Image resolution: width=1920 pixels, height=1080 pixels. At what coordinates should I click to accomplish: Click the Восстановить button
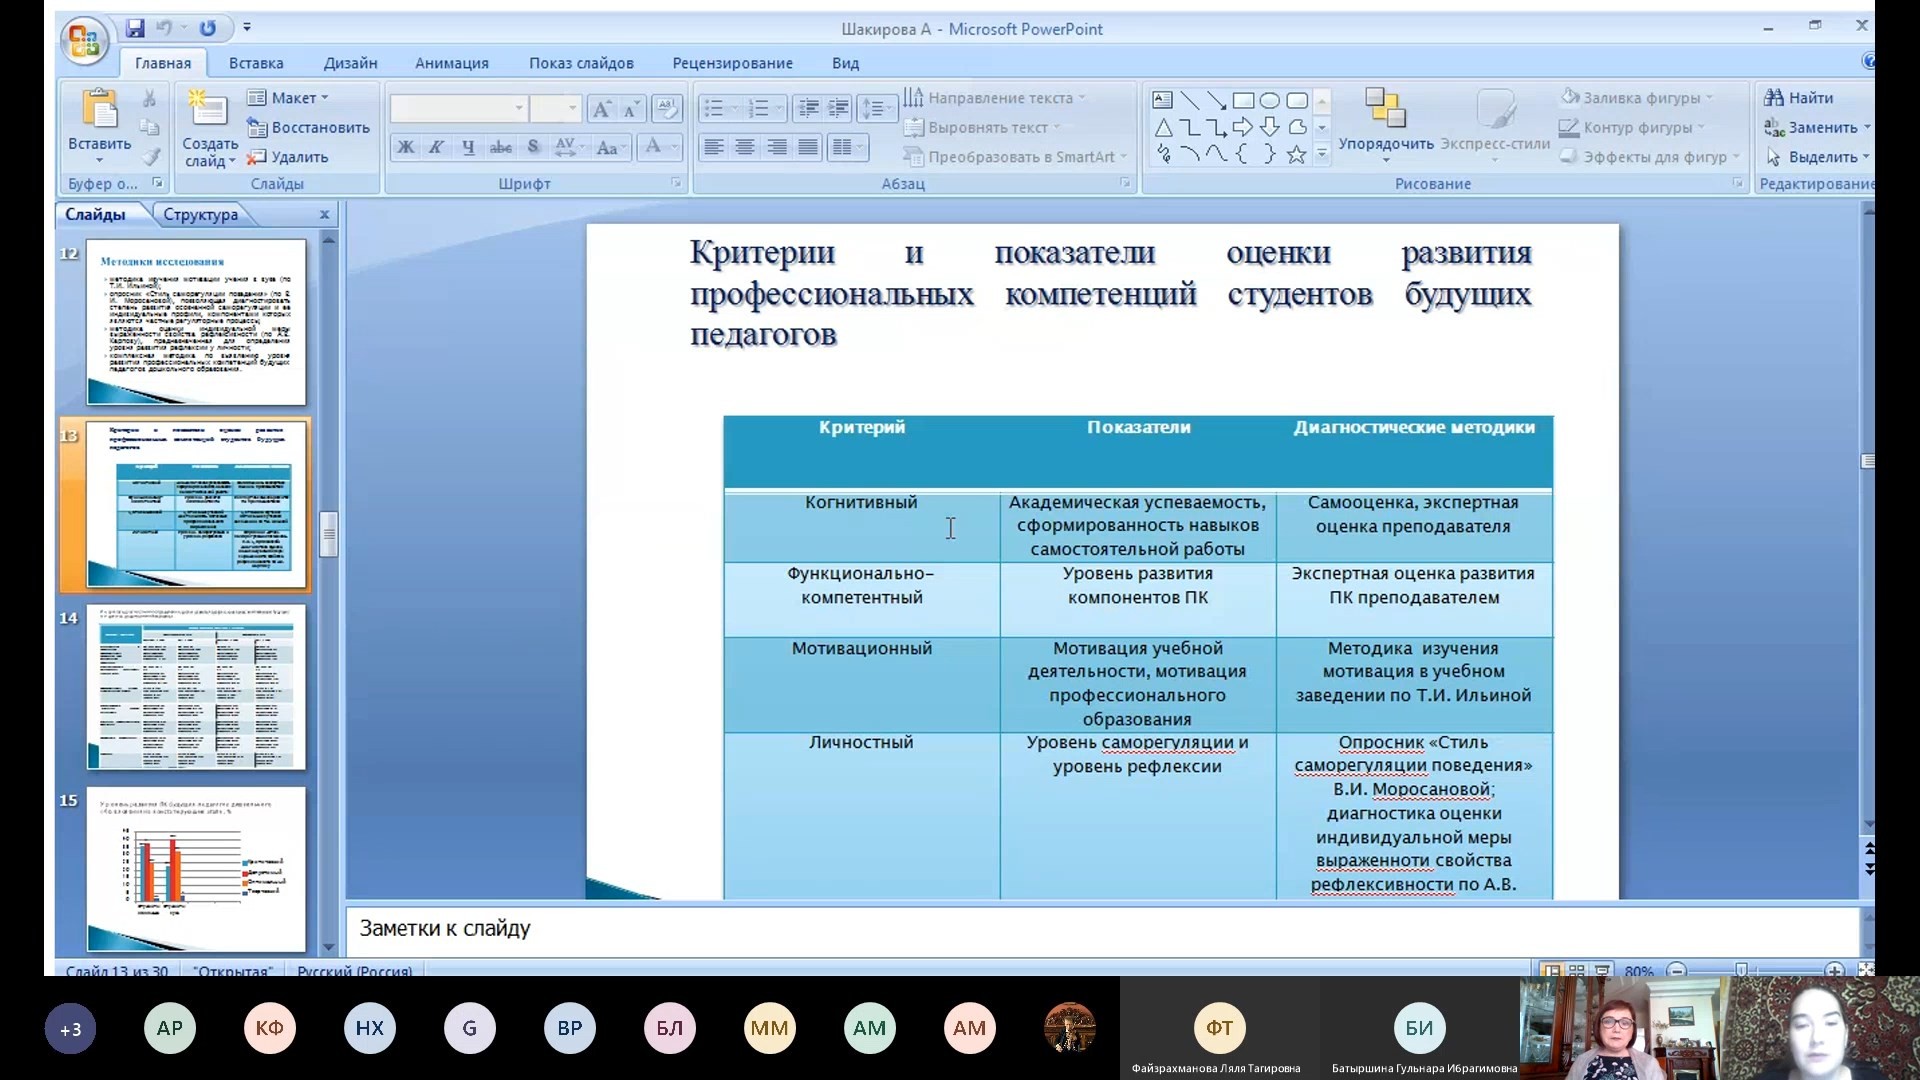point(308,128)
